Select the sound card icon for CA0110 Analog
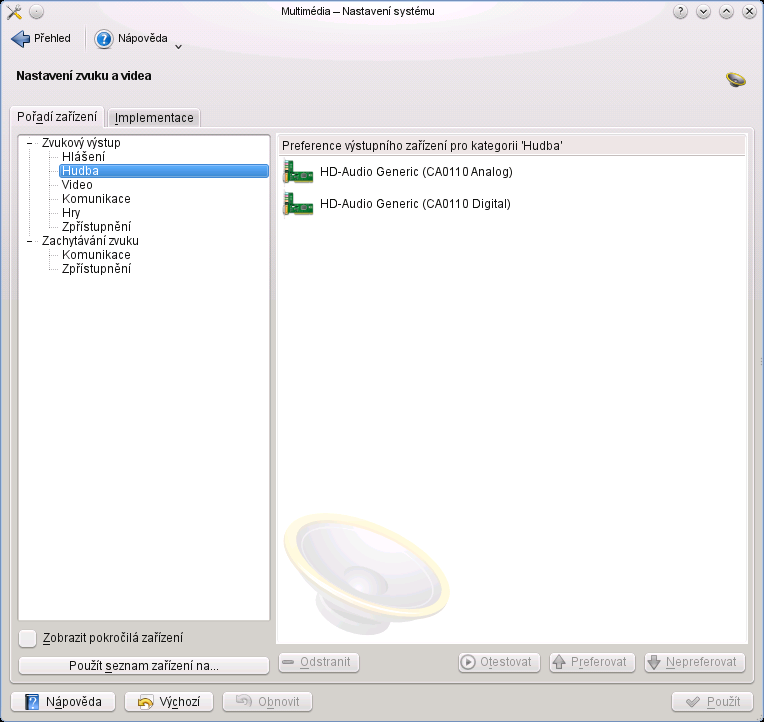 (x=298, y=172)
